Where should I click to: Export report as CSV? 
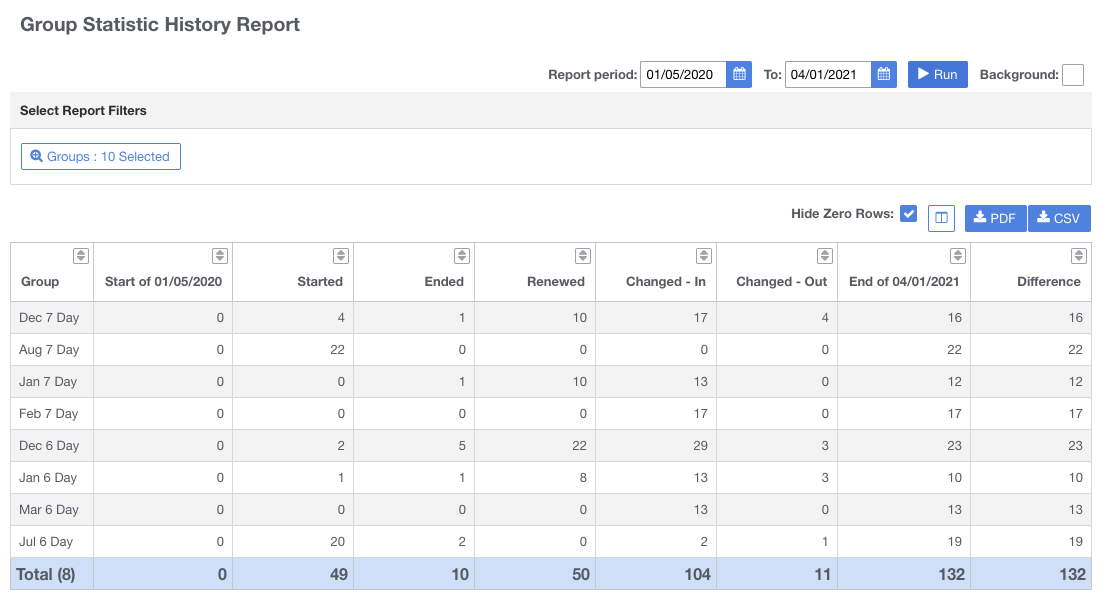coord(1059,218)
